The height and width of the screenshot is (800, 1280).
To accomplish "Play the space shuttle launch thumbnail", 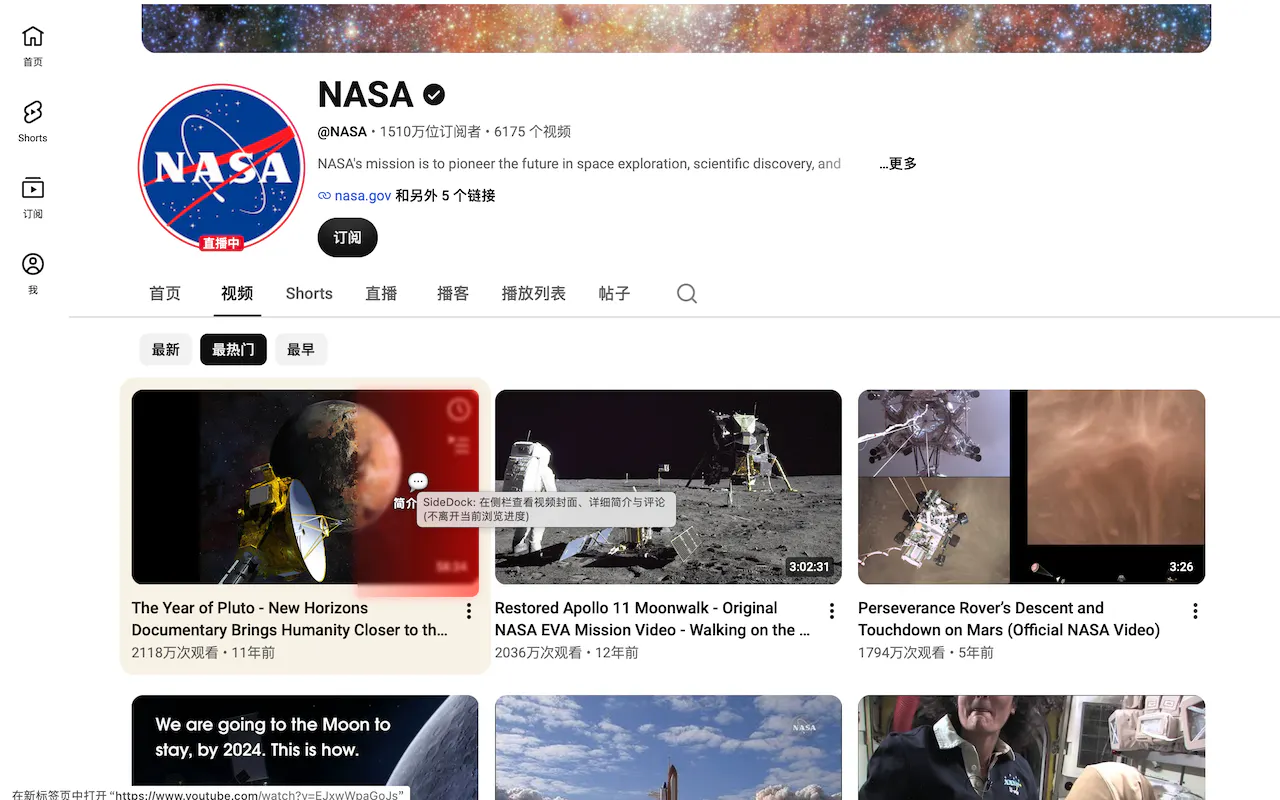I will [x=668, y=747].
